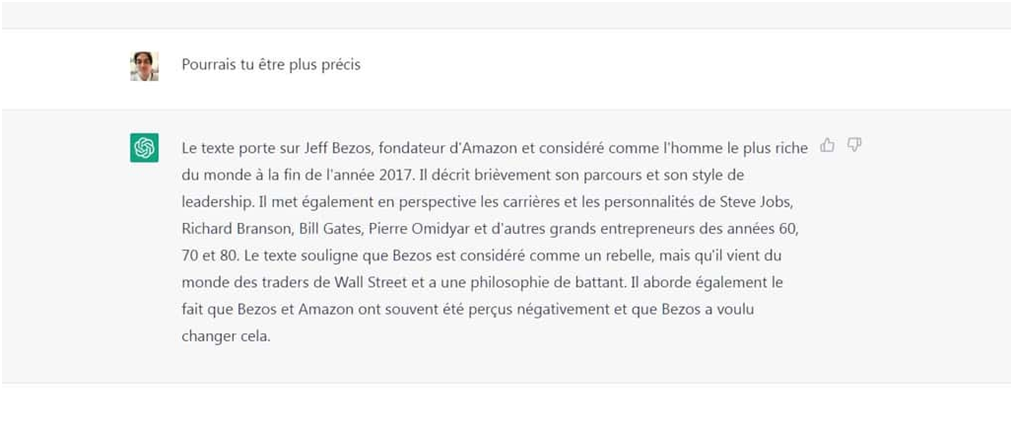Click the thumbs down icon on the response
Viewport: 1013px width, 439px height.
click(x=854, y=145)
